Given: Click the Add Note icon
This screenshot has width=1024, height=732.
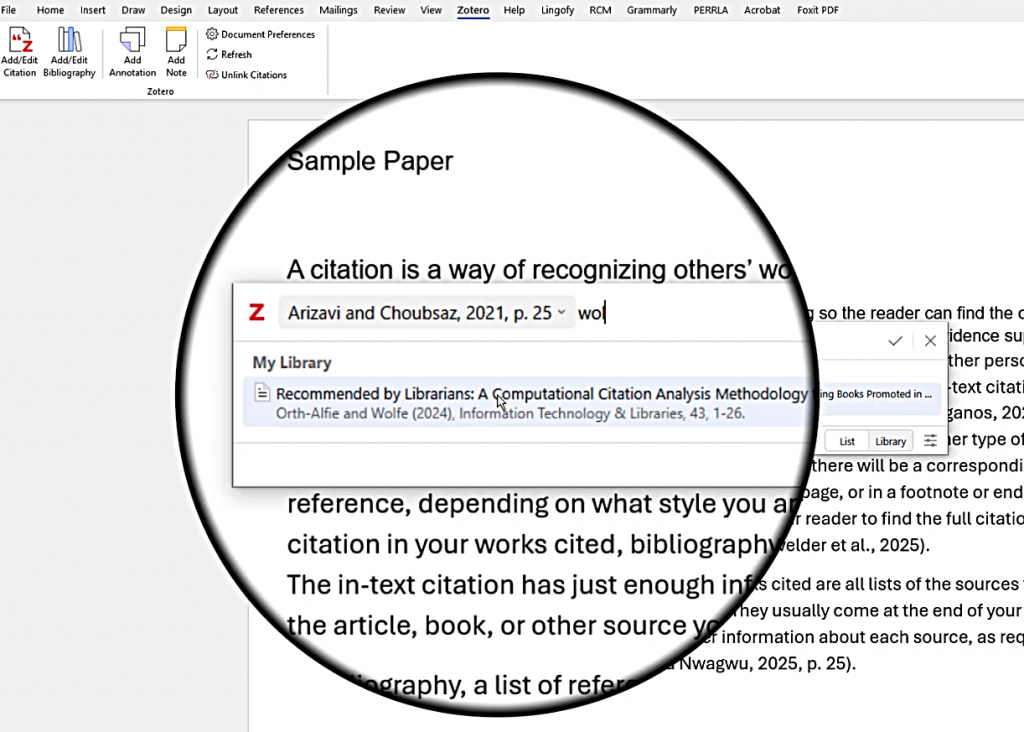Looking at the screenshot, I should point(176,41).
